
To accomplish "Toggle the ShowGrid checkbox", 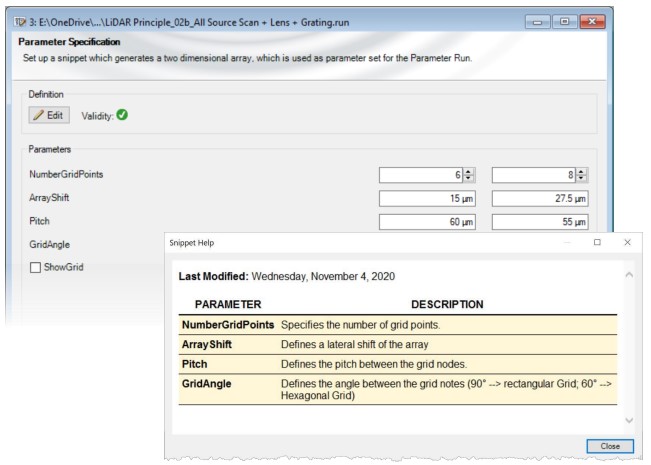I will tap(35, 267).
